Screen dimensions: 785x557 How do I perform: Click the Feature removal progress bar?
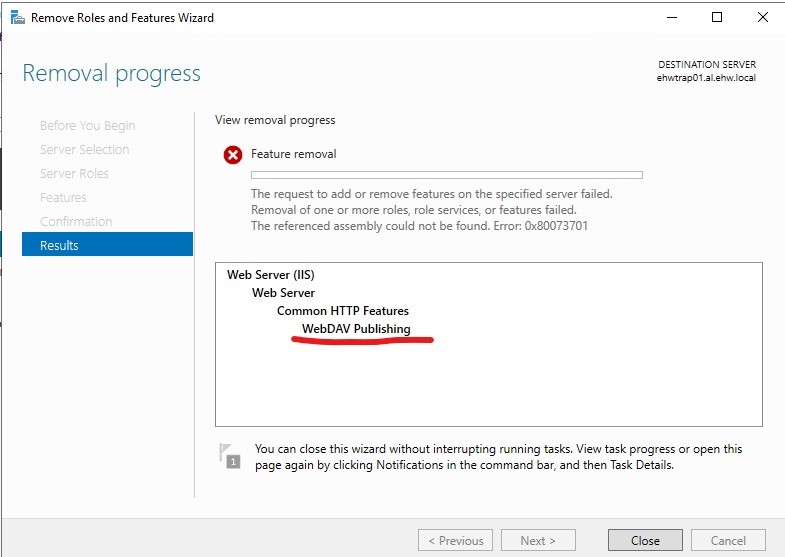pyautogui.click(x=447, y=175)
